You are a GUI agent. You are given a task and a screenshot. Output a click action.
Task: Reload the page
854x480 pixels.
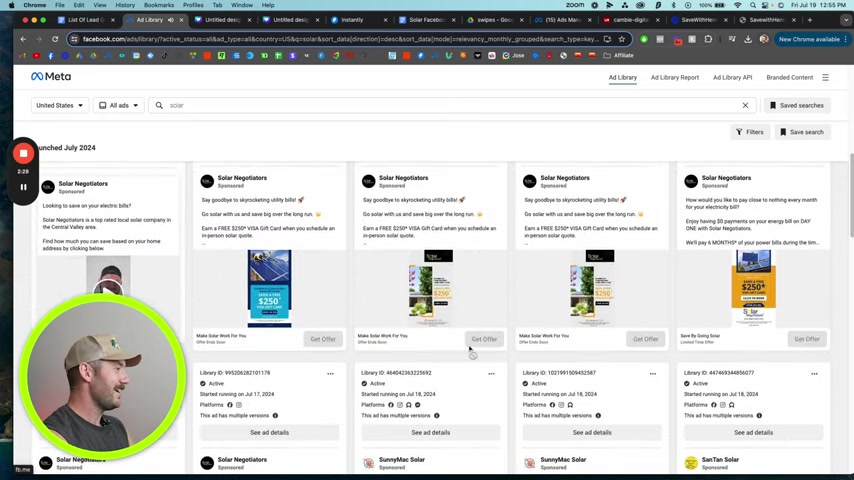point(55,39)
